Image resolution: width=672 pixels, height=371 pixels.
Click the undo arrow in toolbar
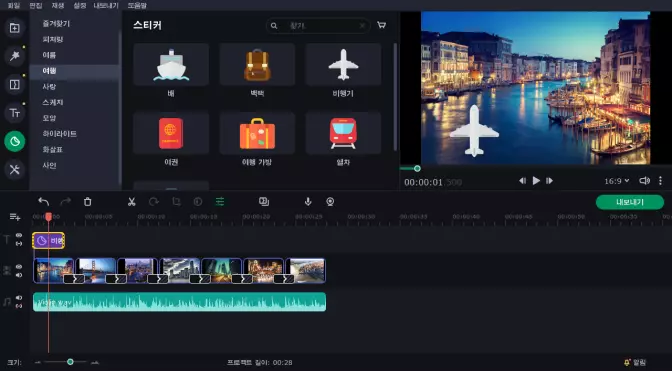(x=43, y=202)
